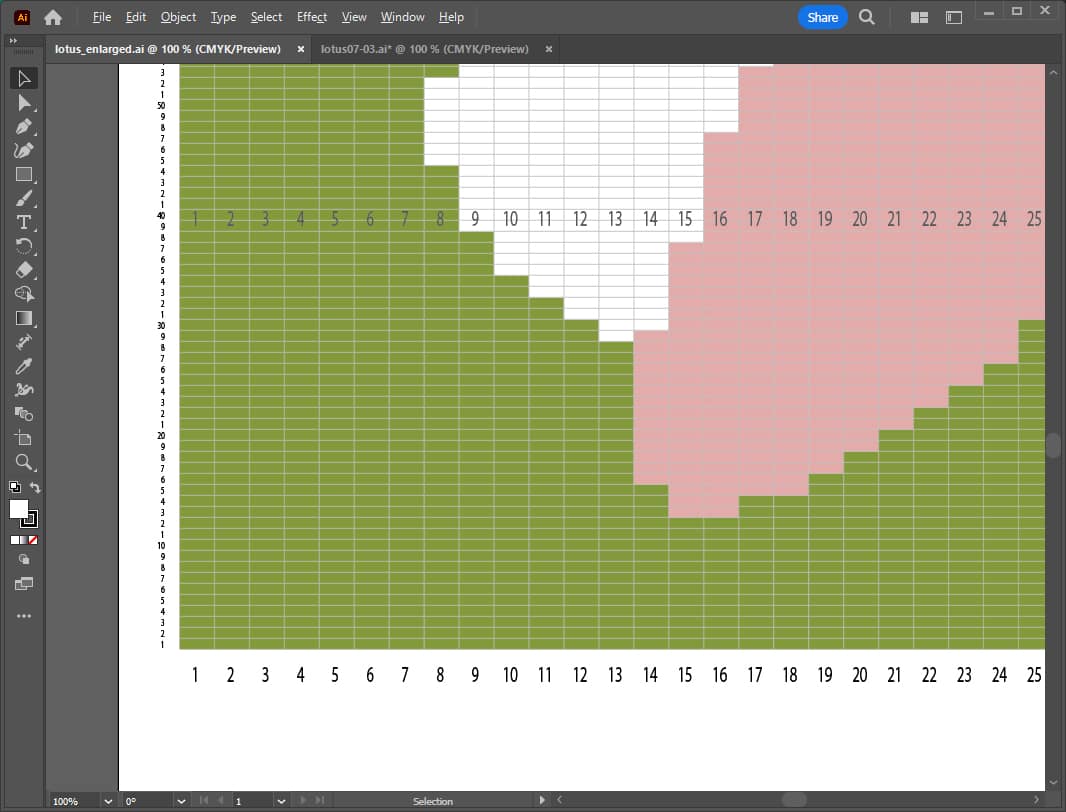Open the artboard navigation dropdown
The image size is (1066, 812).
tap(279, 801)
